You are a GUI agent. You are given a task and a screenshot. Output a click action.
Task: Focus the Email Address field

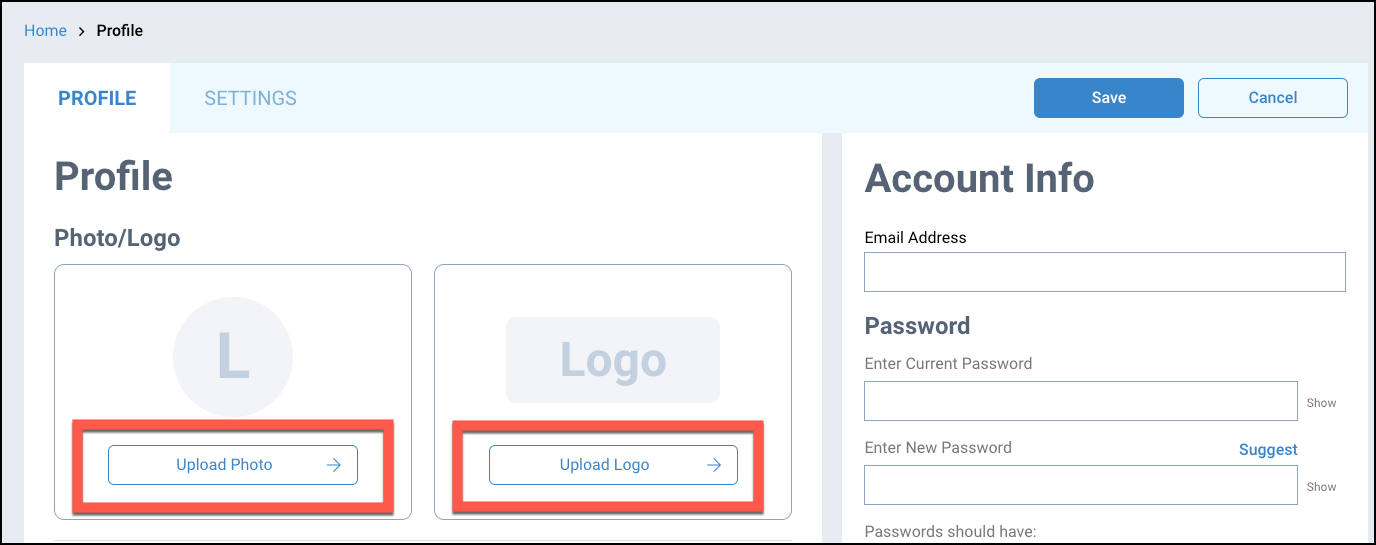point(1104,272)
